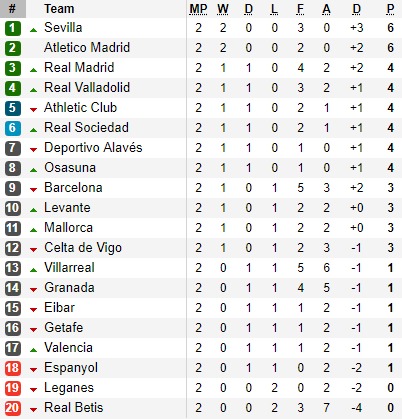Click the red down arrow beside Barcelona

33,190
